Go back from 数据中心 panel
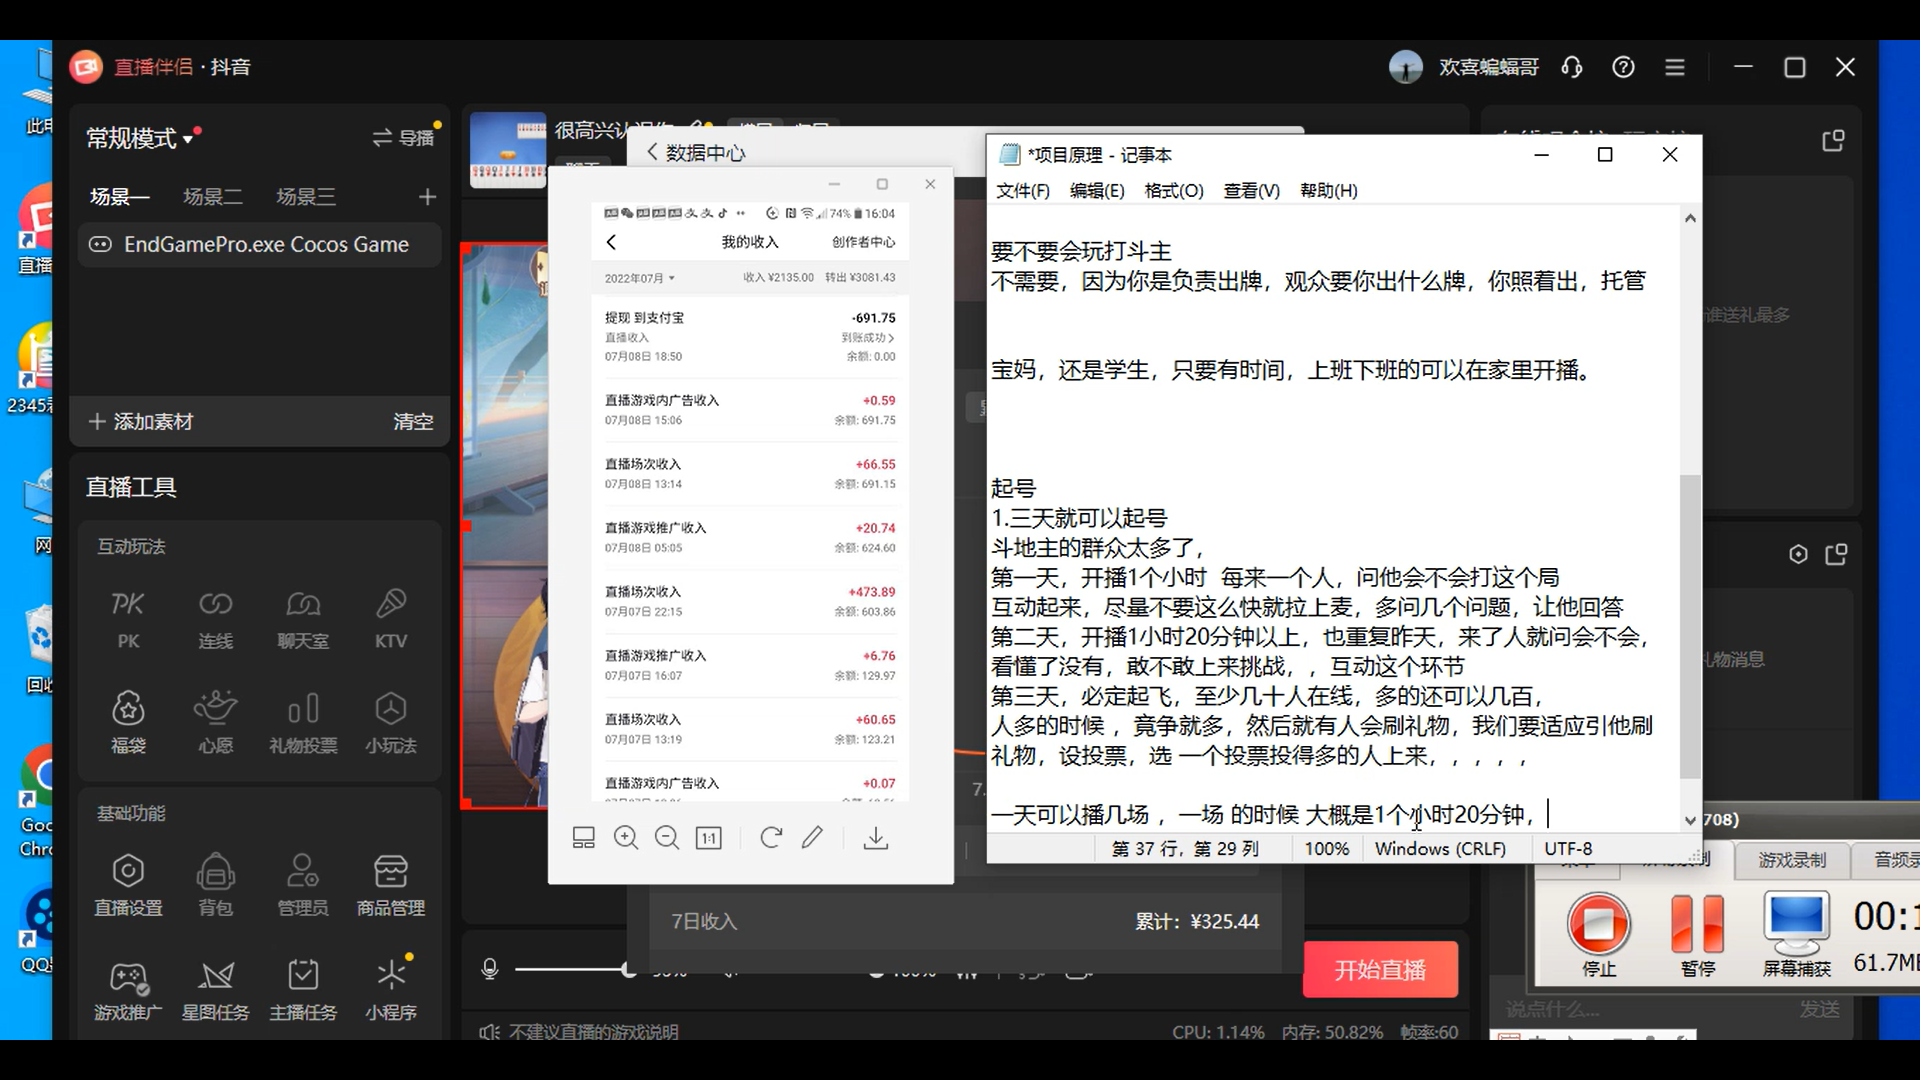 pyautogui.click(x=652, y=152)
